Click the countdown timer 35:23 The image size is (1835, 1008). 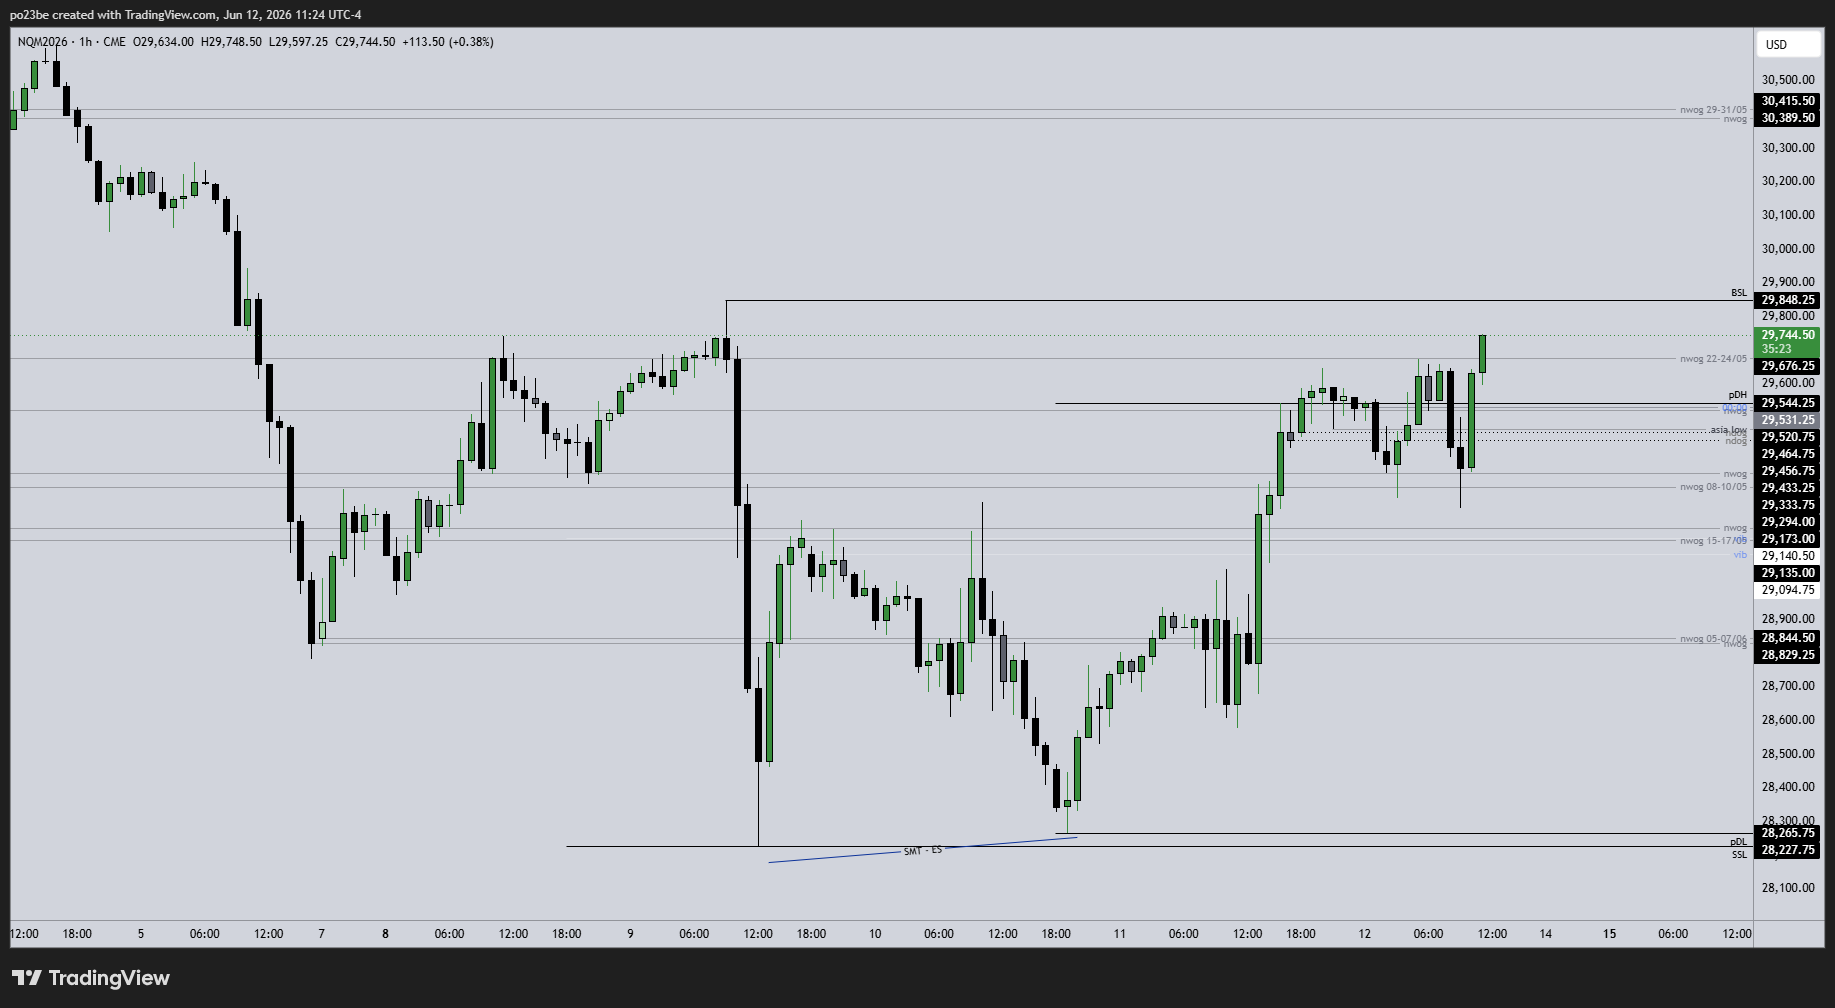[1776, 349]
